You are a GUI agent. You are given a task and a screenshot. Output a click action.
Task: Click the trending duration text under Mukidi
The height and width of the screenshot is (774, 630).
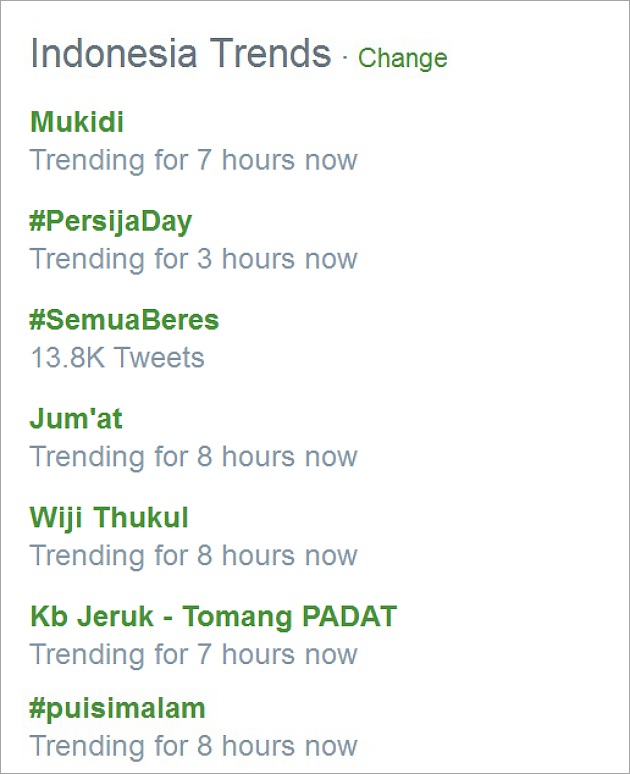point(194,160)
